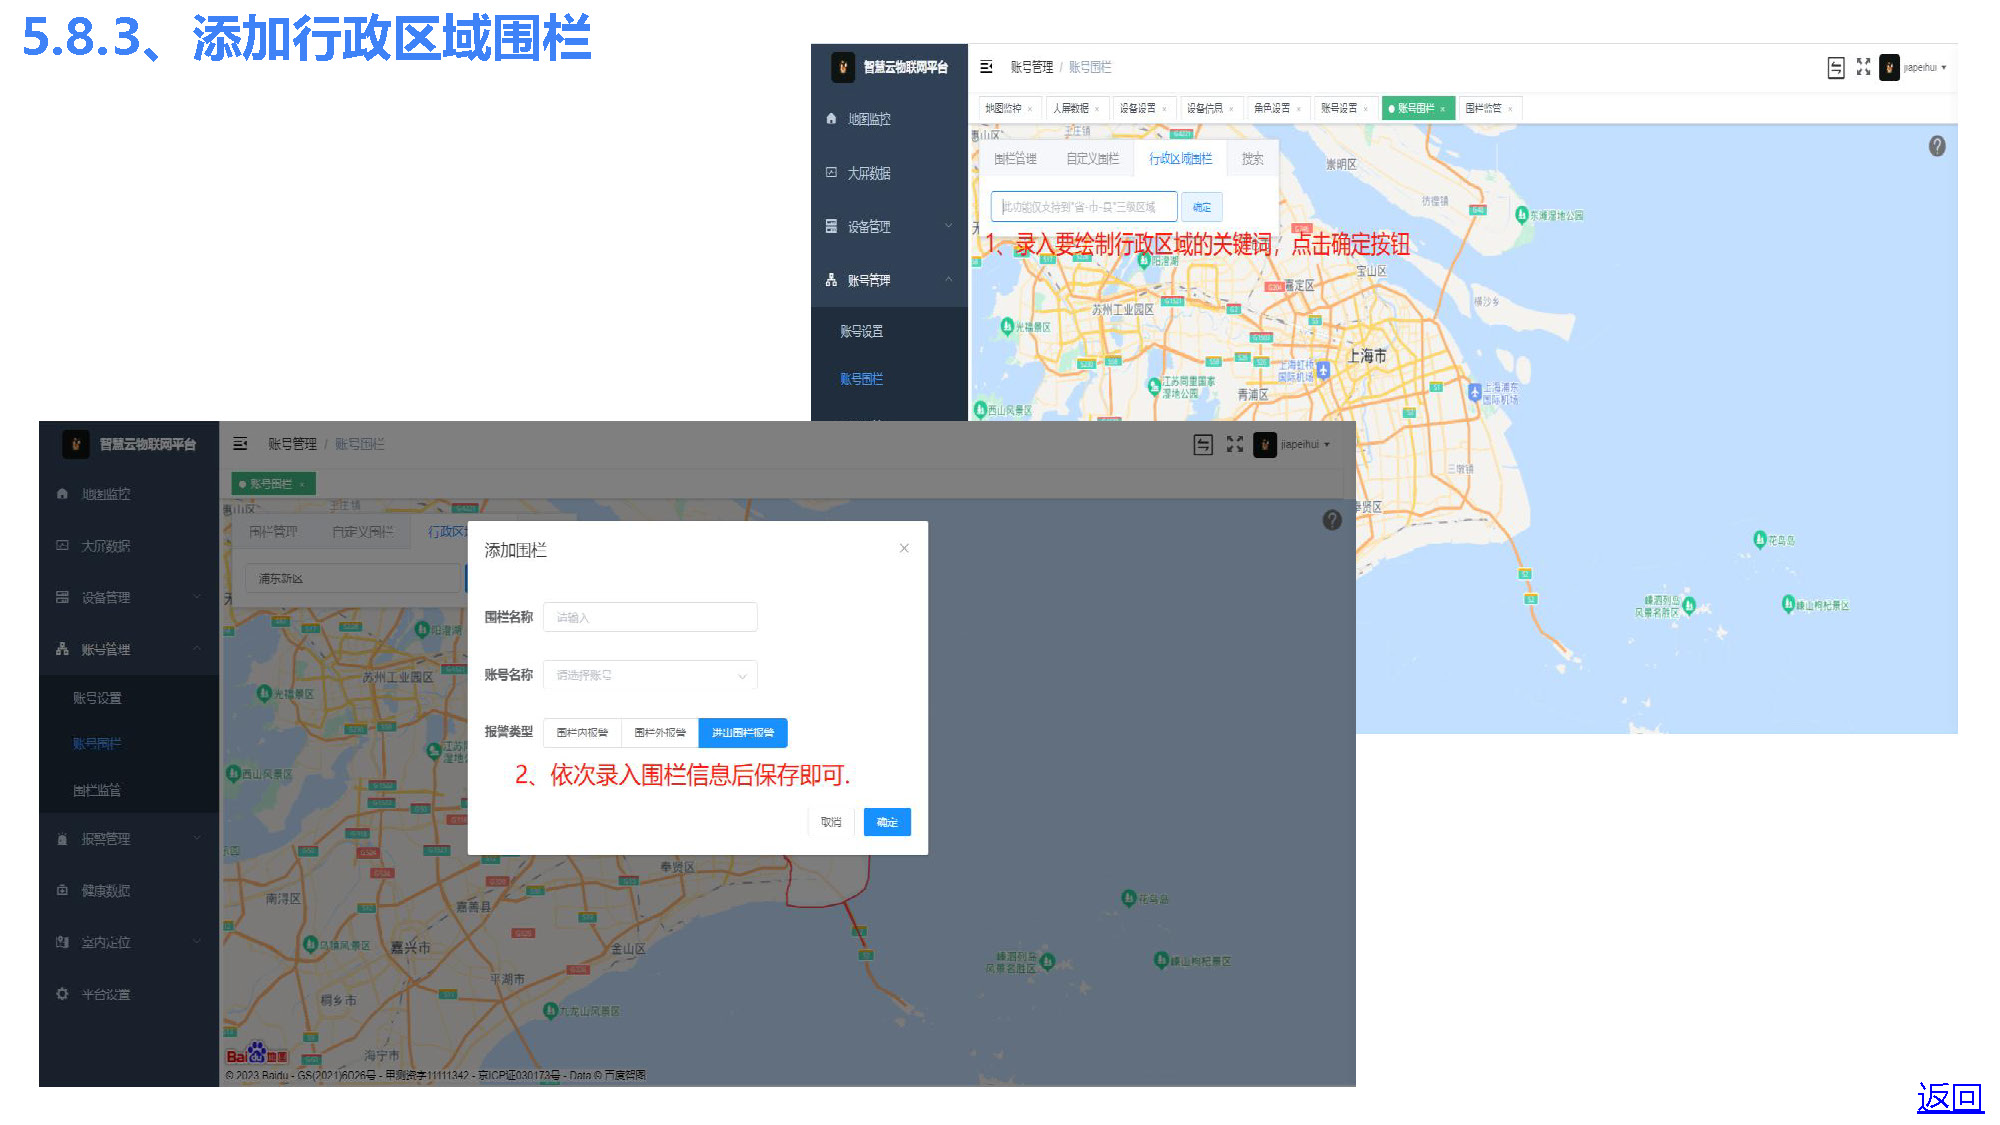Click 浦东新区 input field on lower map

354,578
